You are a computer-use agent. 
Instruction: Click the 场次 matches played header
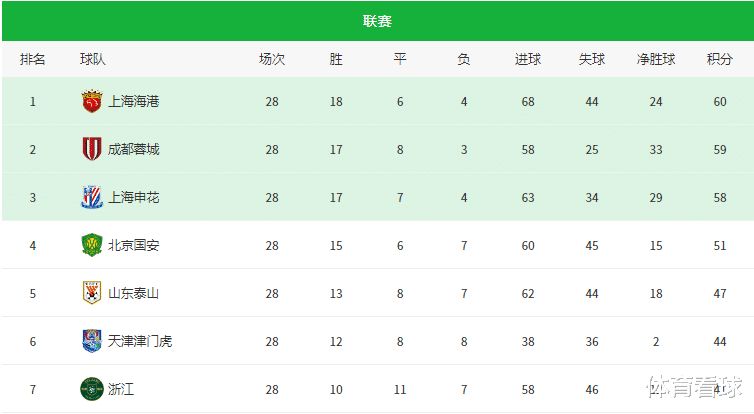[272, 59]
